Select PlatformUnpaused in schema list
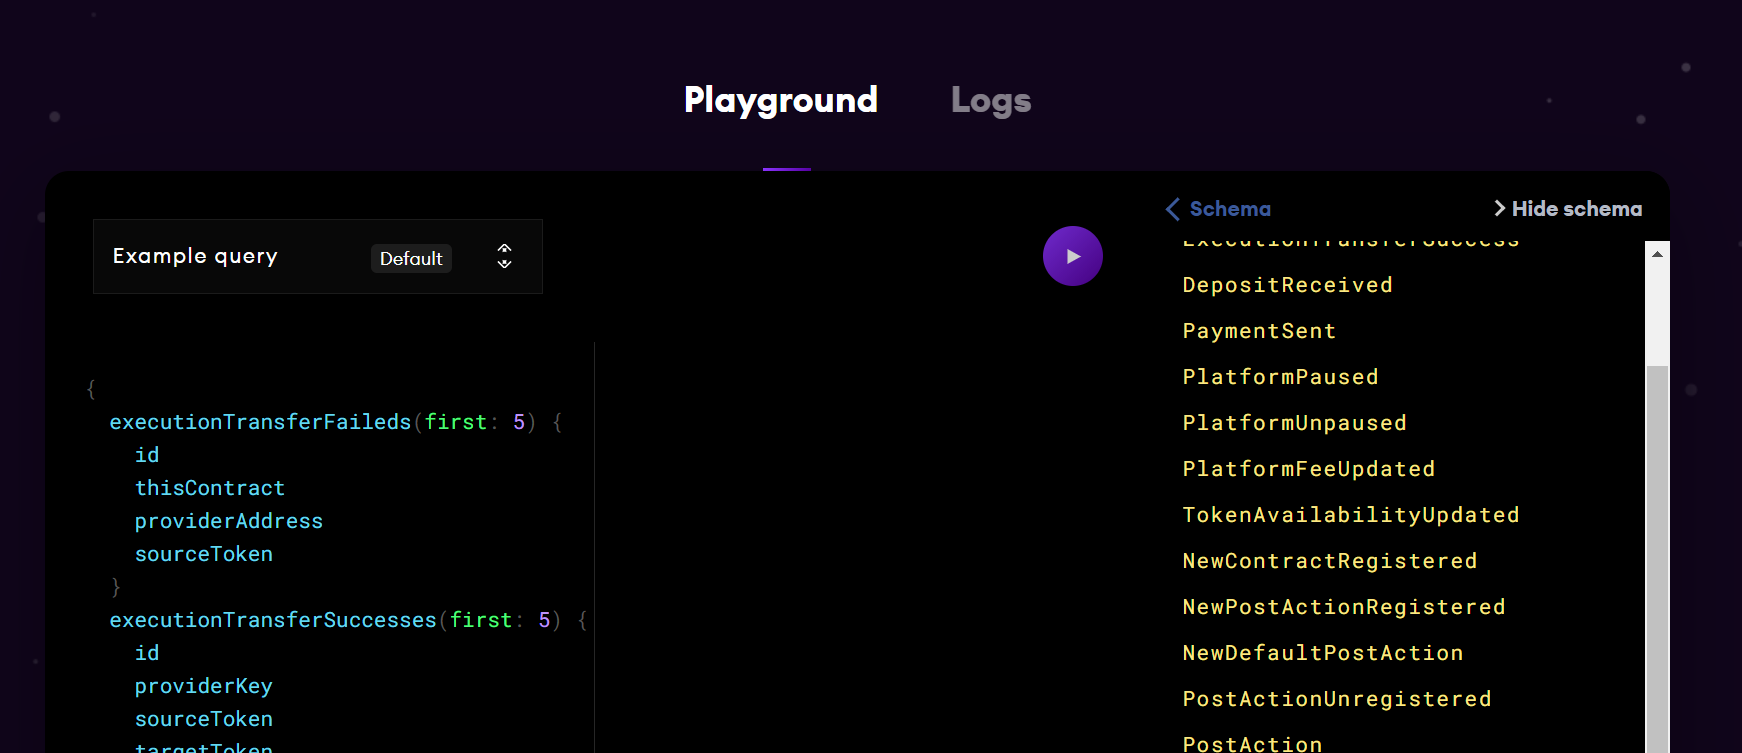 point(1294,423)
